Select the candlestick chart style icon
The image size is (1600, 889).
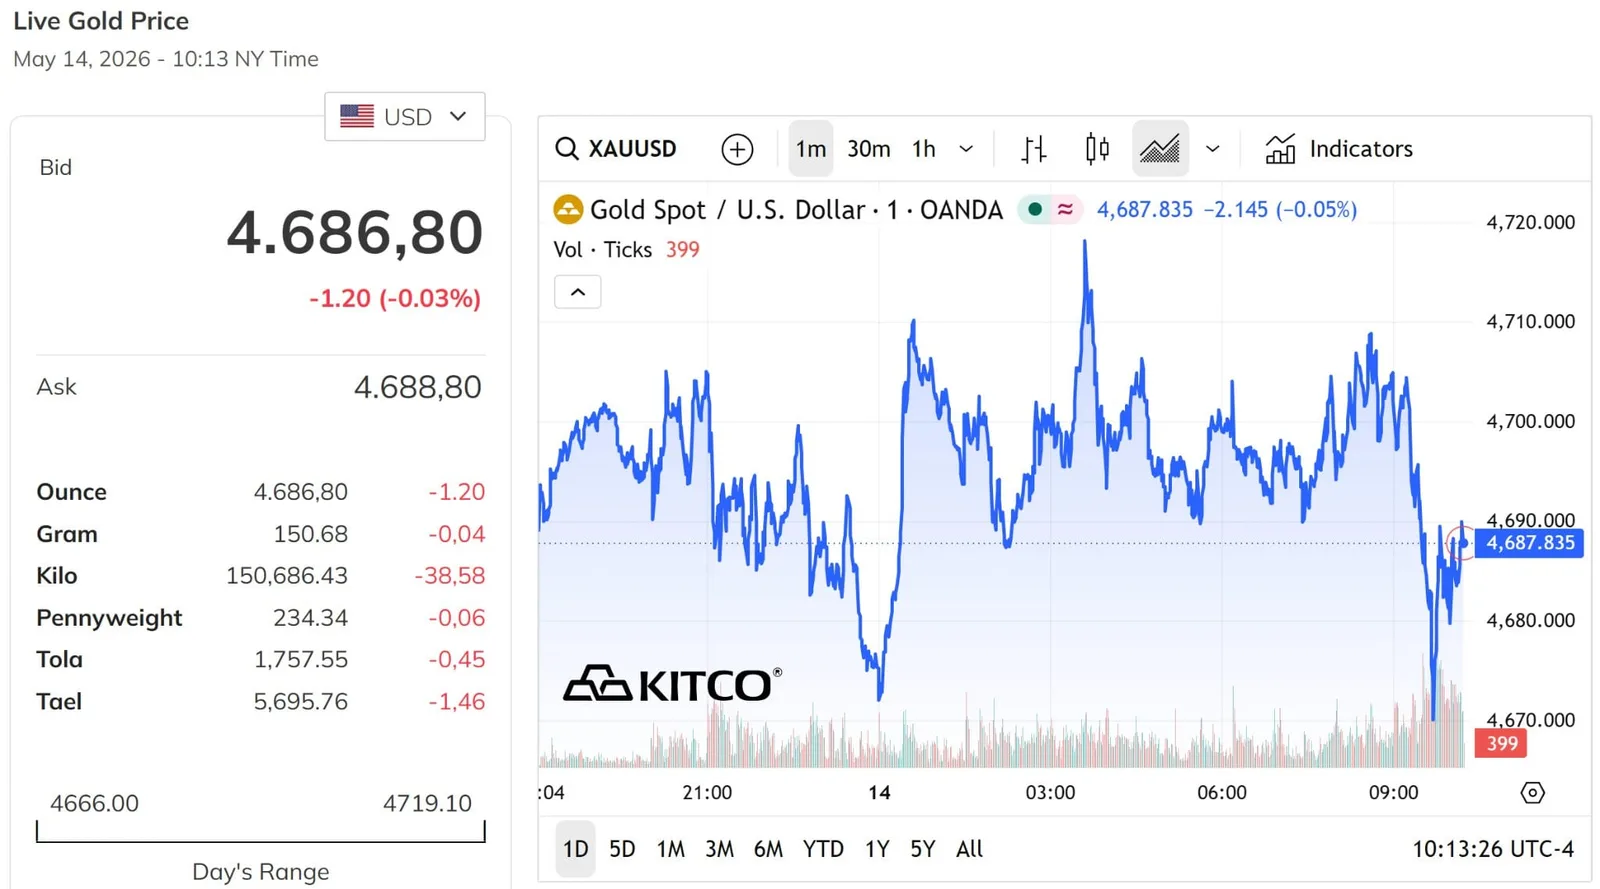1097,149
